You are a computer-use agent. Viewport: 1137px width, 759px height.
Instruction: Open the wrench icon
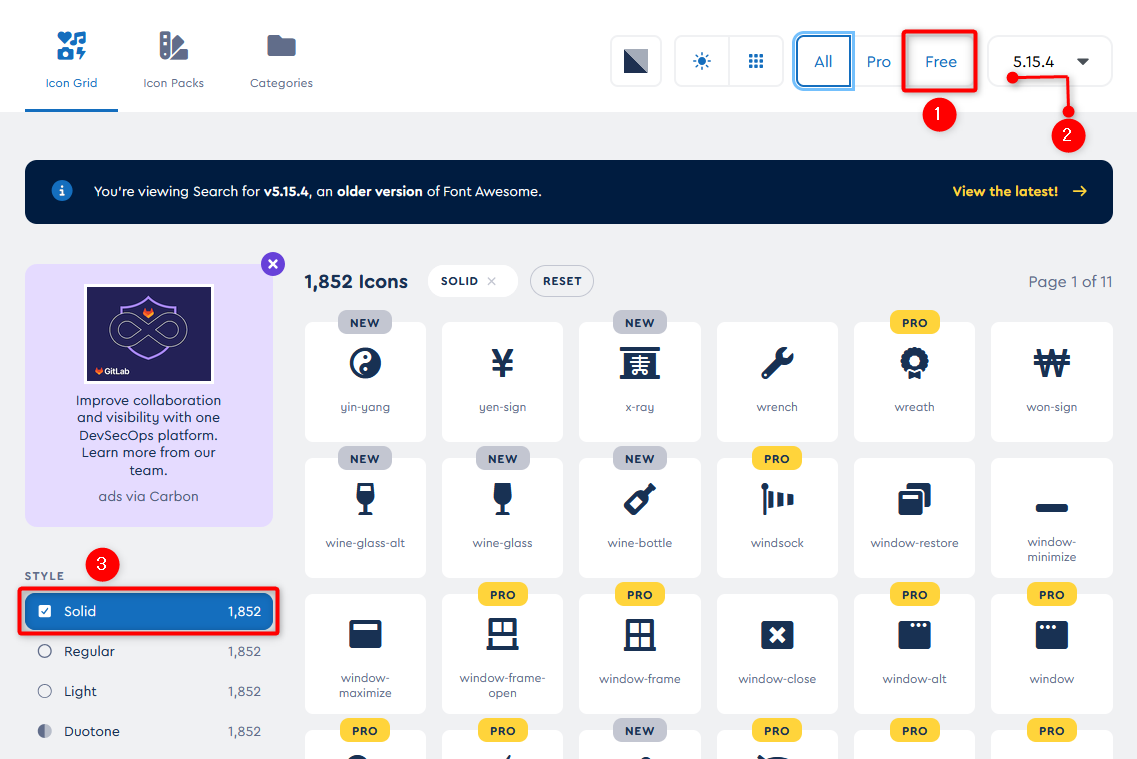tap(777, 382)
